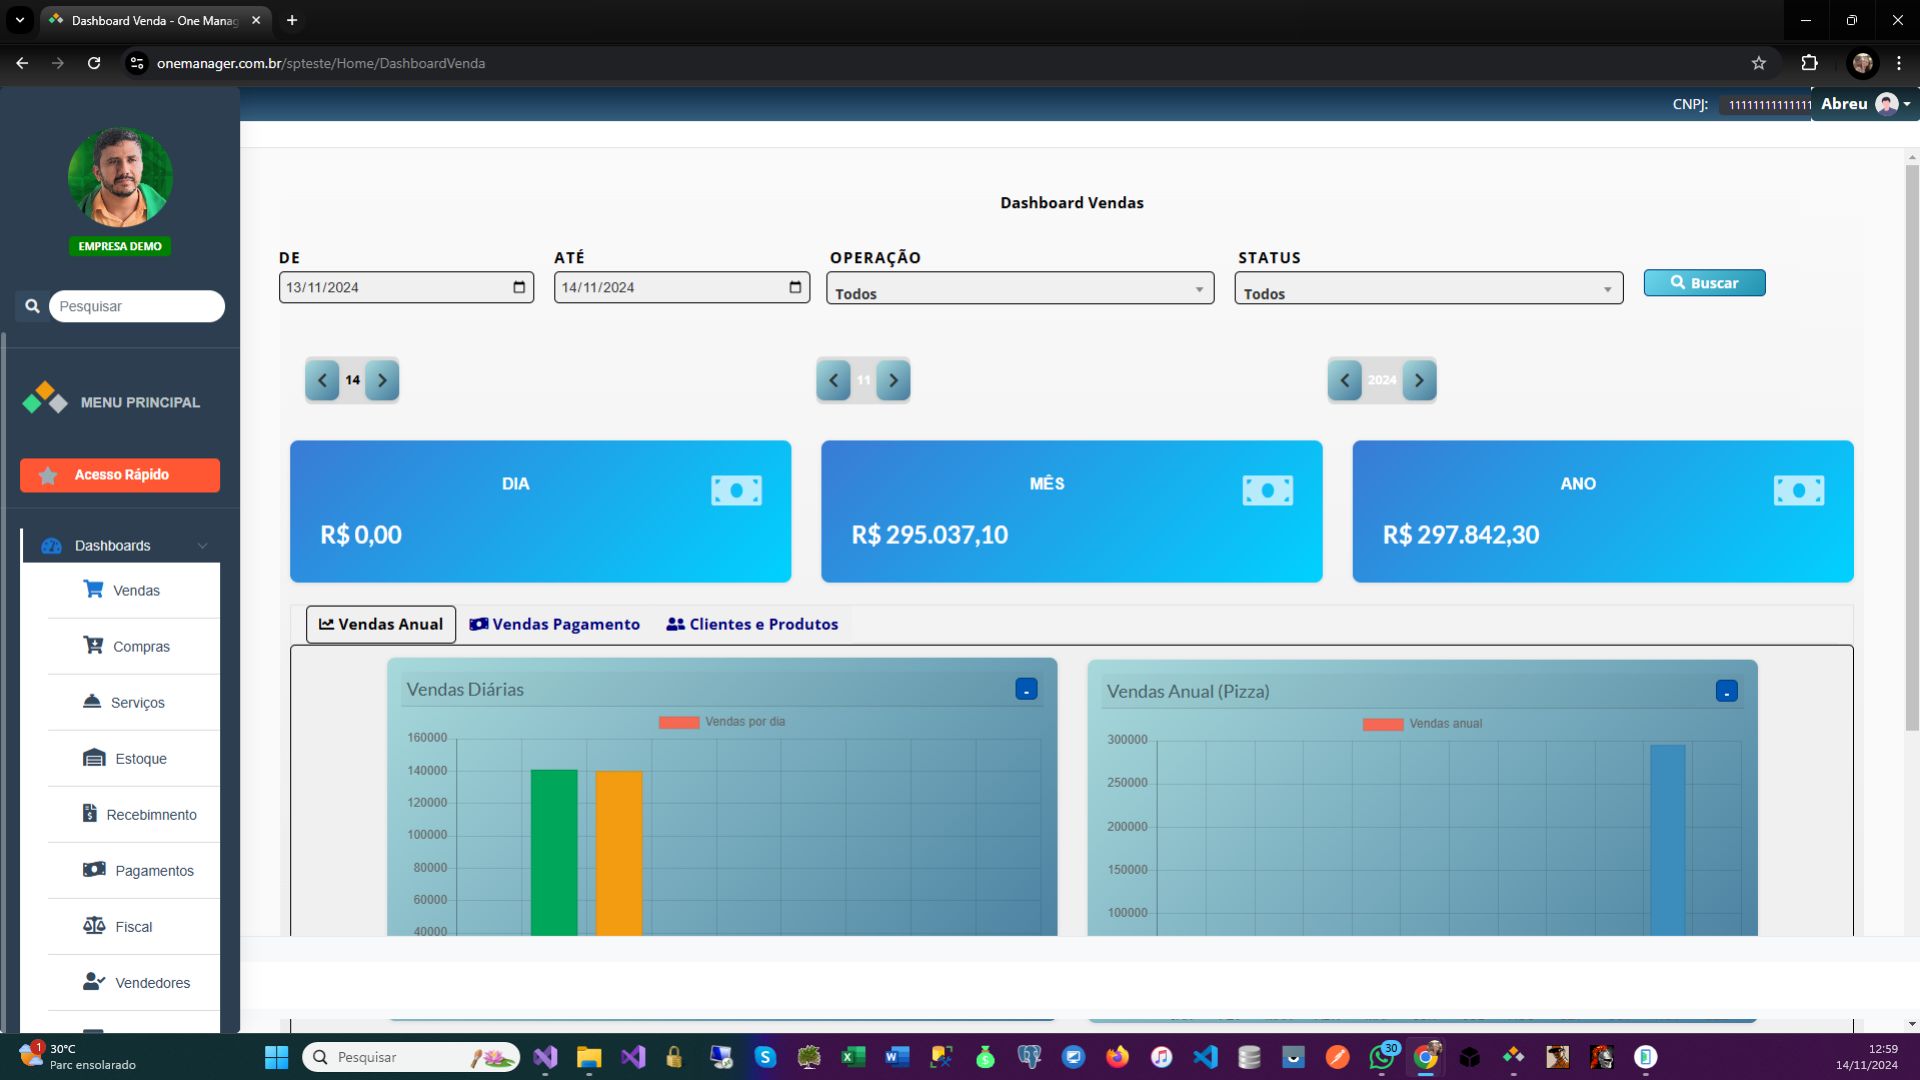Image resolution: width=1920 pixels, height=1080 pixels.
Task: Click the Vendas cart icon
Action: pyautogui.click(x=93, y=589)
